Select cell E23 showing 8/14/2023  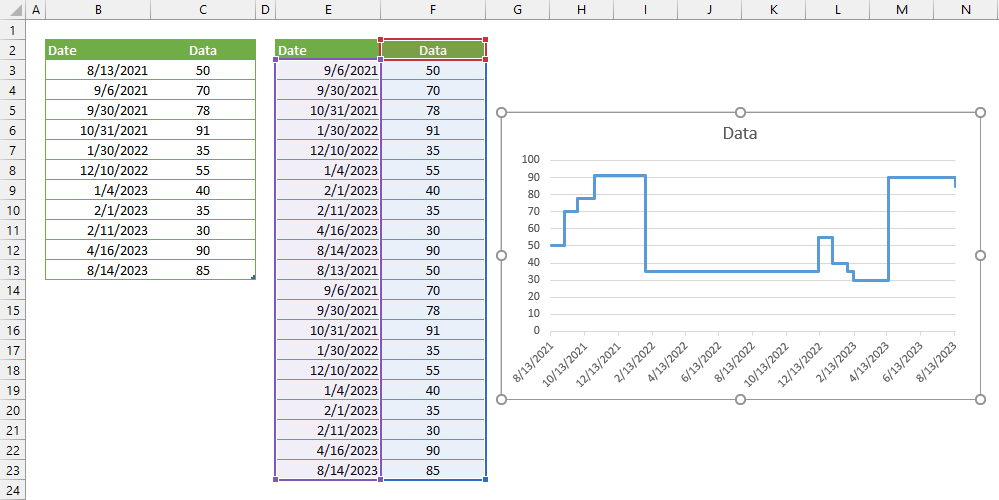pyautogui.click(x=327, y=470)
